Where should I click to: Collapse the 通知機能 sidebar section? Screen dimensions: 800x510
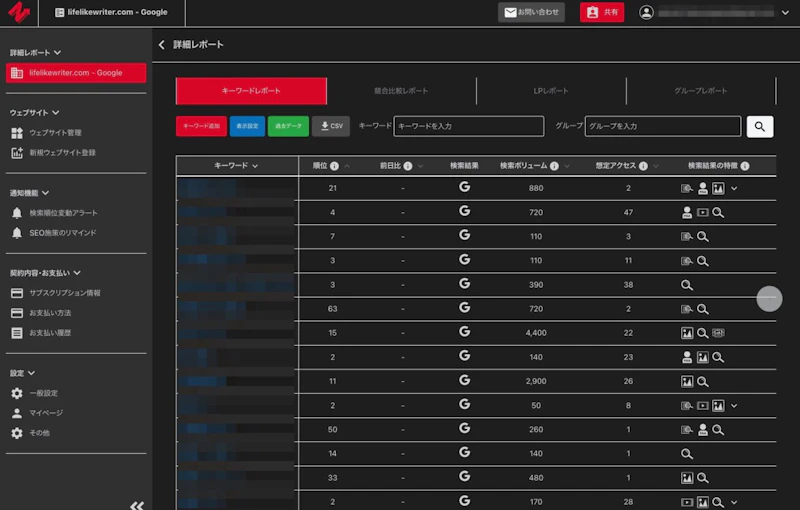tap(45, 193)
